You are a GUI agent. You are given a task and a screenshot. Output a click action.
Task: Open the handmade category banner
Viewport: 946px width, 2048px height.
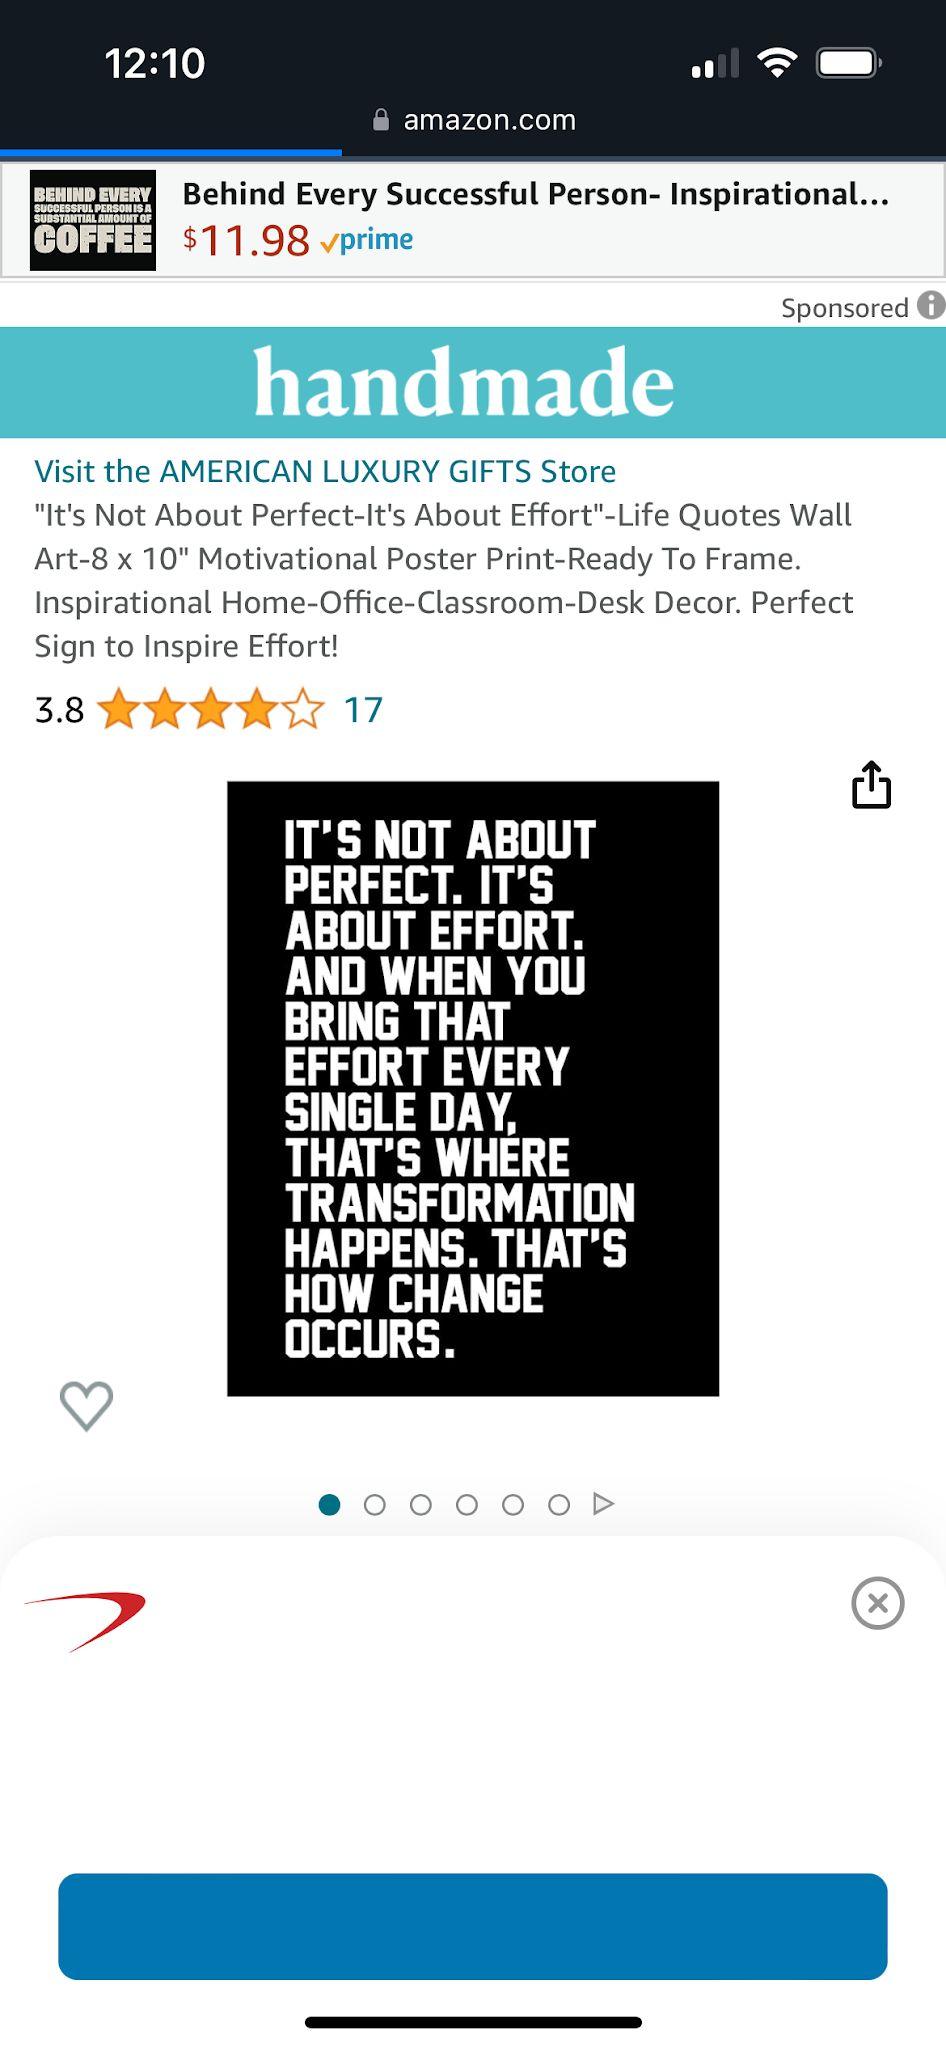(473, 382)
